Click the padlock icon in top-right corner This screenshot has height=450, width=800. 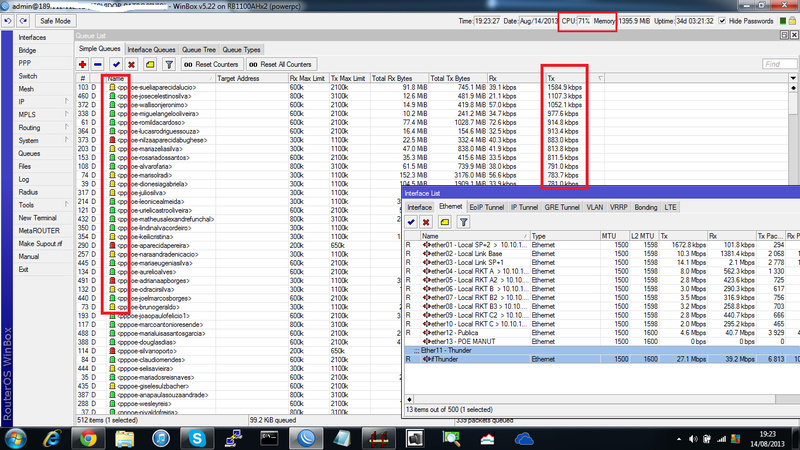[792, 21]
